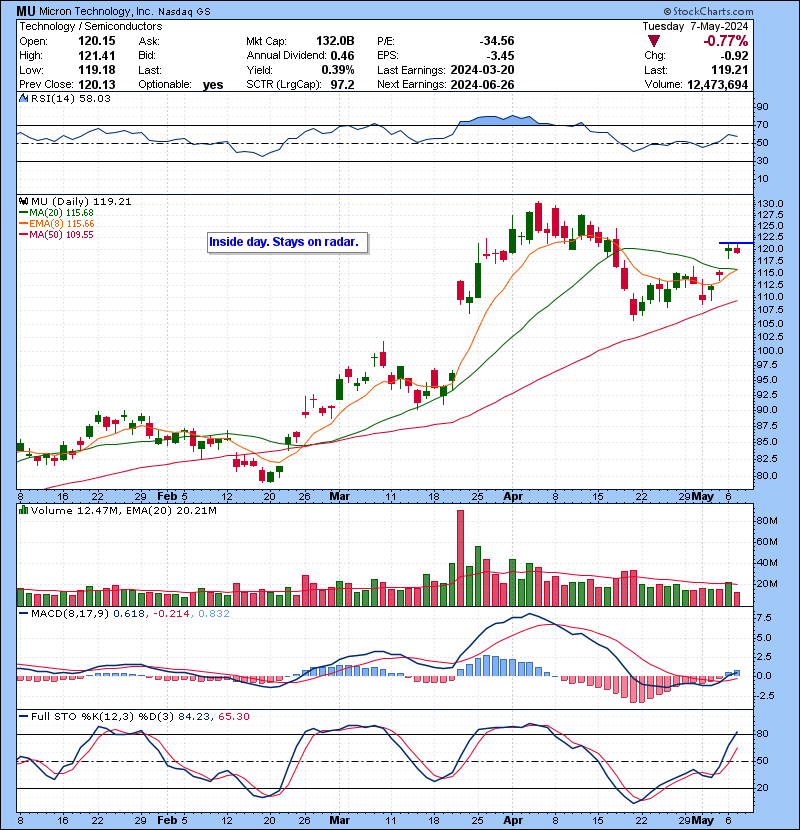
Task: Click the Technology / Semiconductors sector label
Action: (91, 26)
